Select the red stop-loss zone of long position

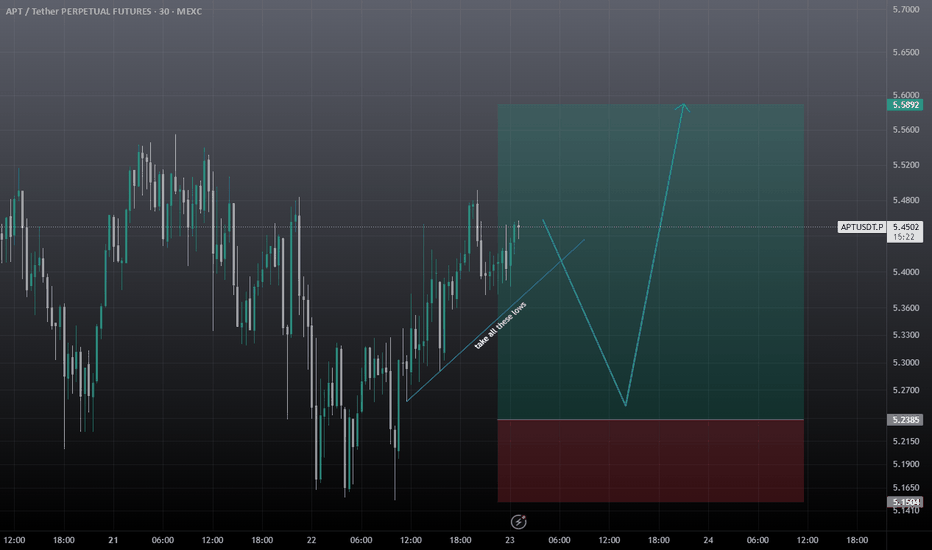pyautogui.click(x=650, y=461)
